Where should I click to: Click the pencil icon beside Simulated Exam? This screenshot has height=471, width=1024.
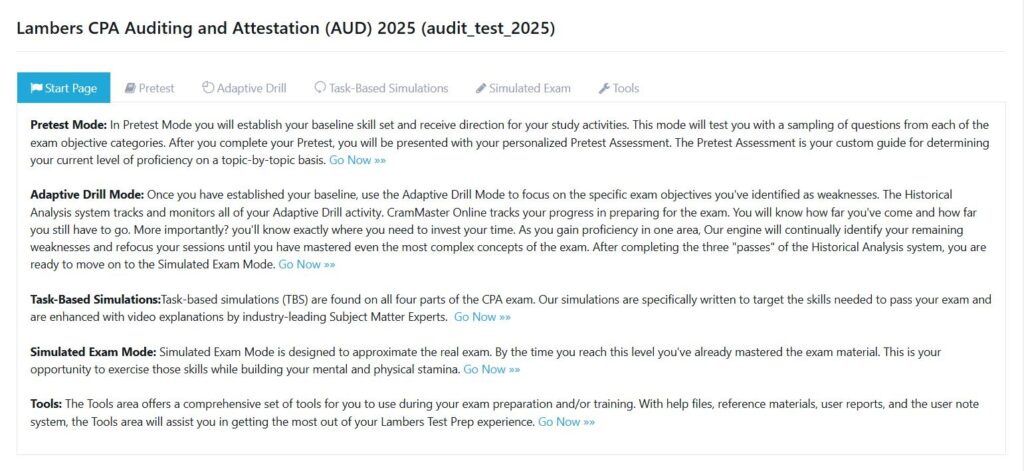pyautogui.click(x=481, y=88)
